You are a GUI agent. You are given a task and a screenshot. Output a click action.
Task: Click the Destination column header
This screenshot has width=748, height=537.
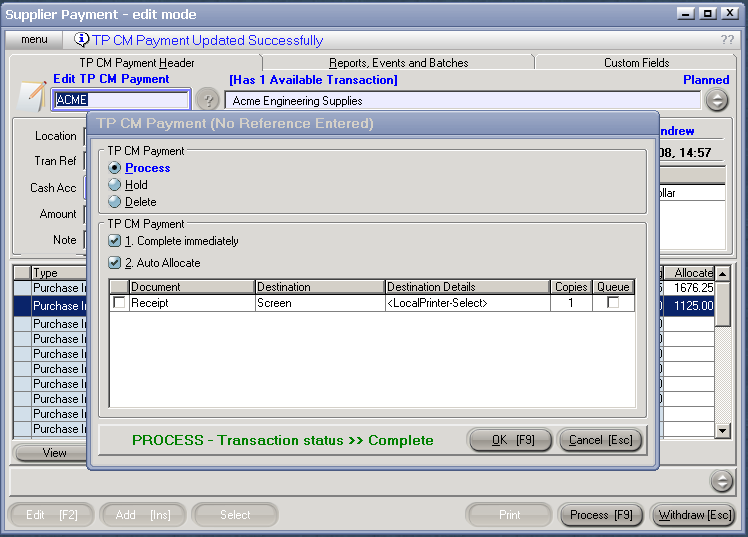[x=320, y=287]
